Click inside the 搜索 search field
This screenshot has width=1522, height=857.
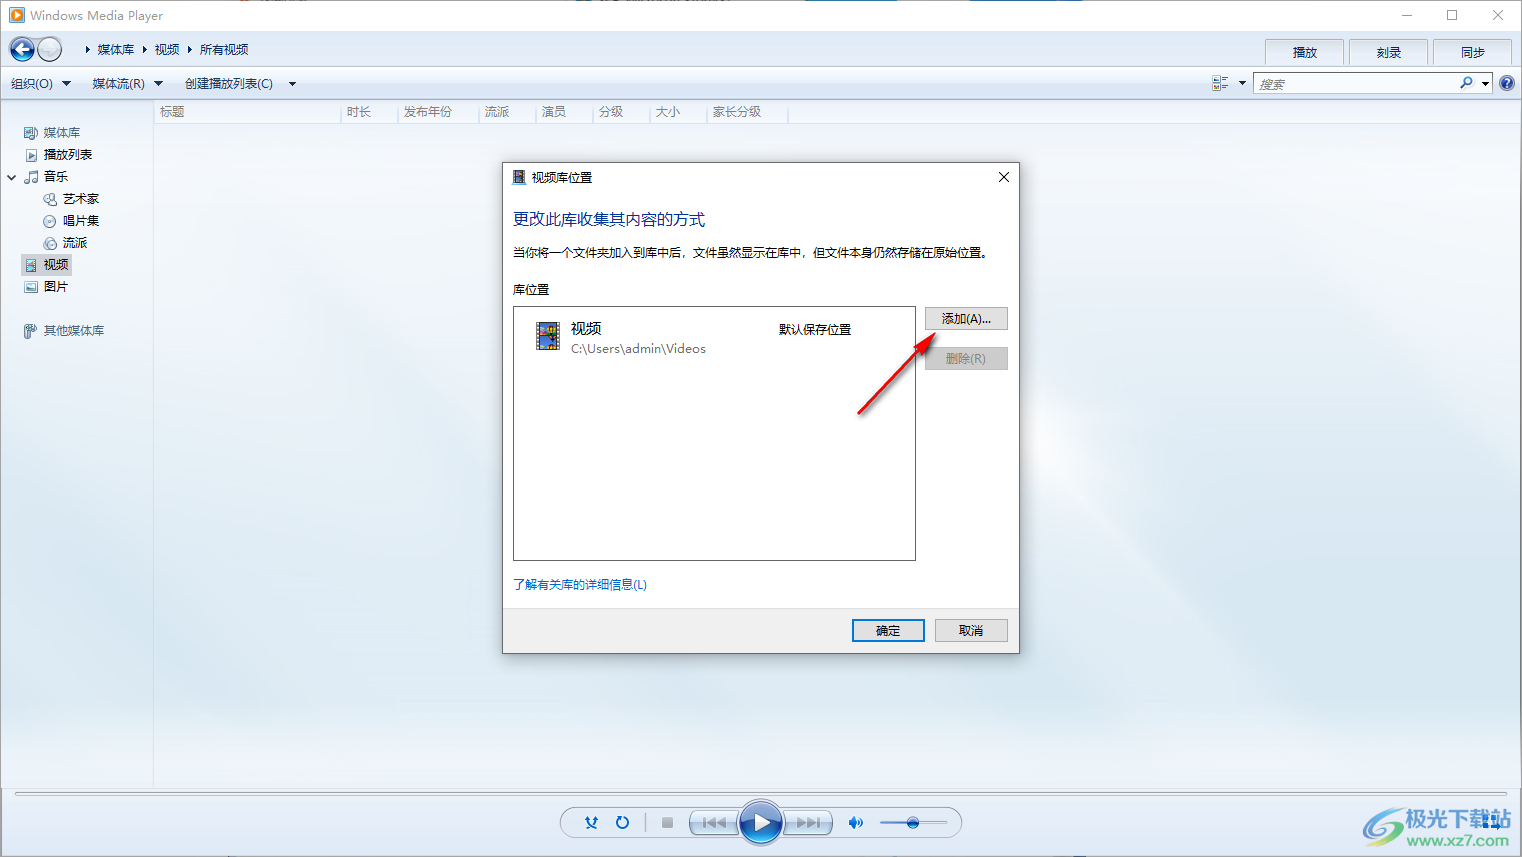1355,84
